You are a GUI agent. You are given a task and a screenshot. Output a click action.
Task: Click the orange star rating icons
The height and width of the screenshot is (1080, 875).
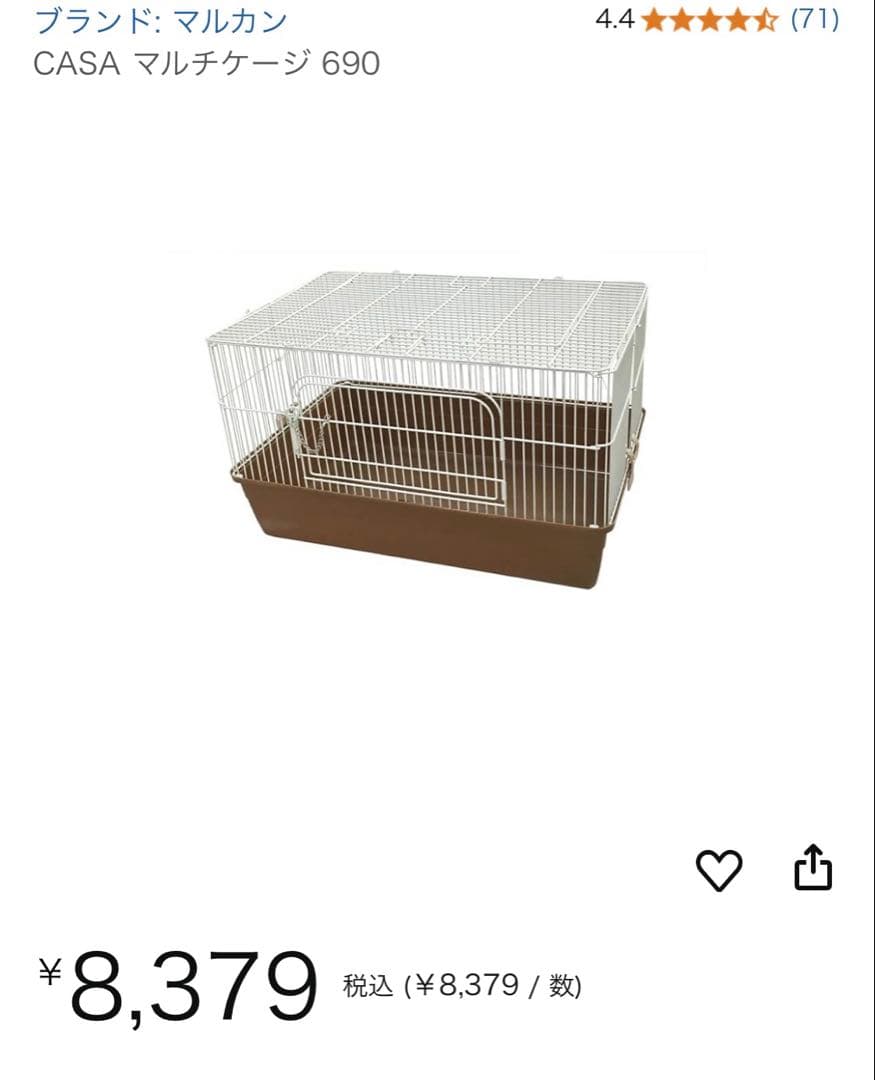[709, 19]
